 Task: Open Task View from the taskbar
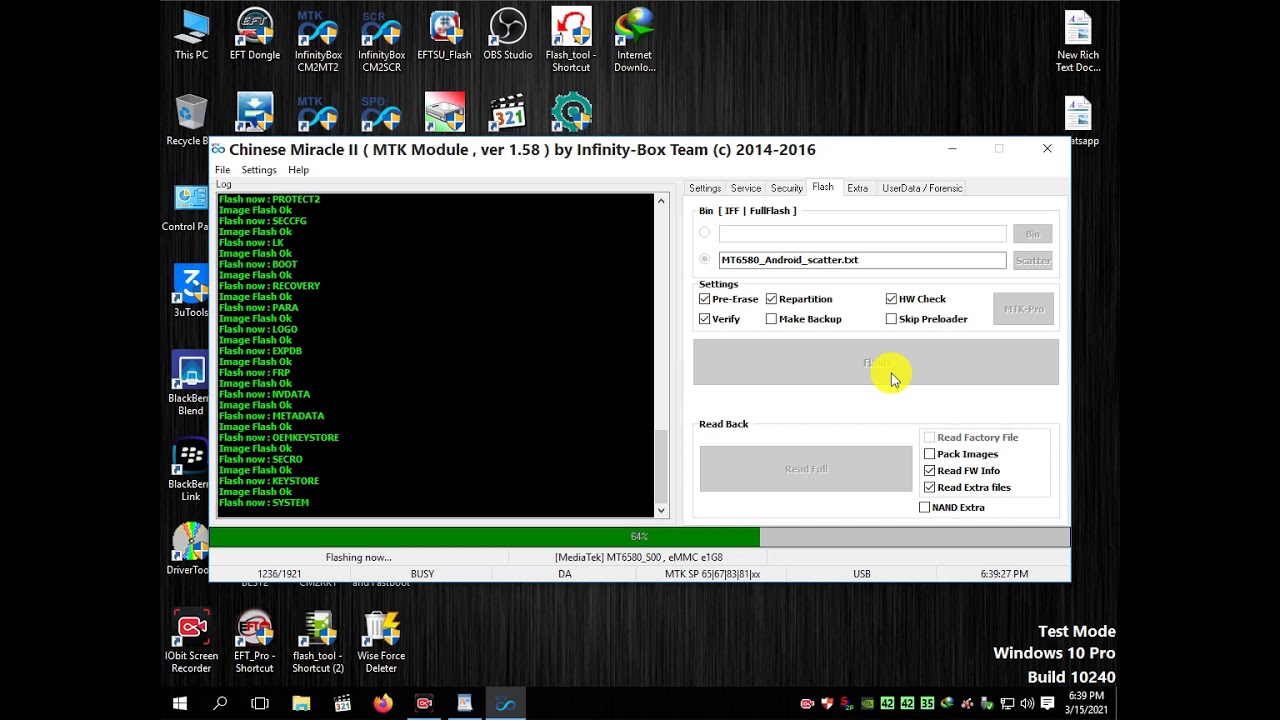[x=260, y=704]
